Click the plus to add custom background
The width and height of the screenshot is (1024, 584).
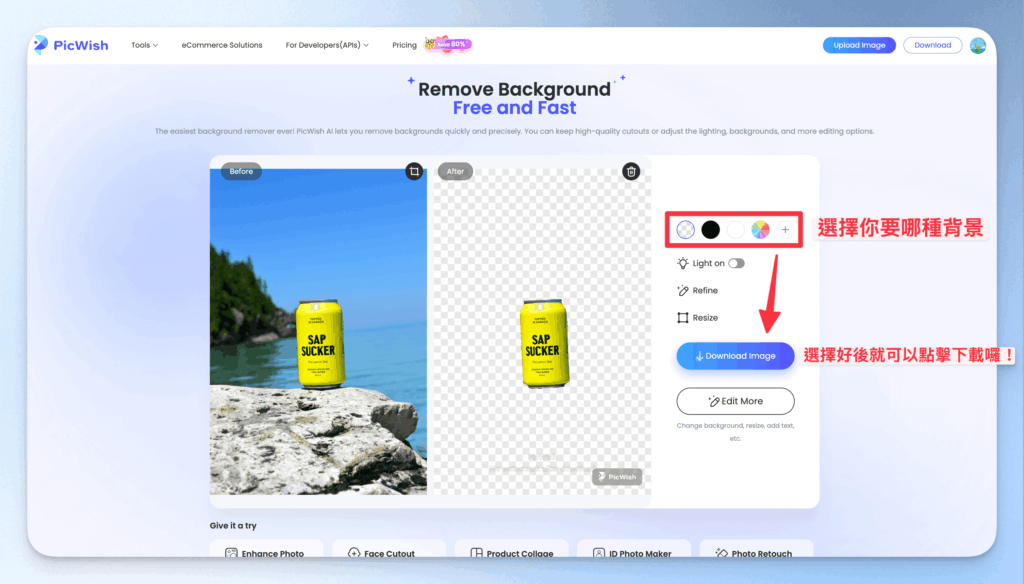[x=785, y=229]
